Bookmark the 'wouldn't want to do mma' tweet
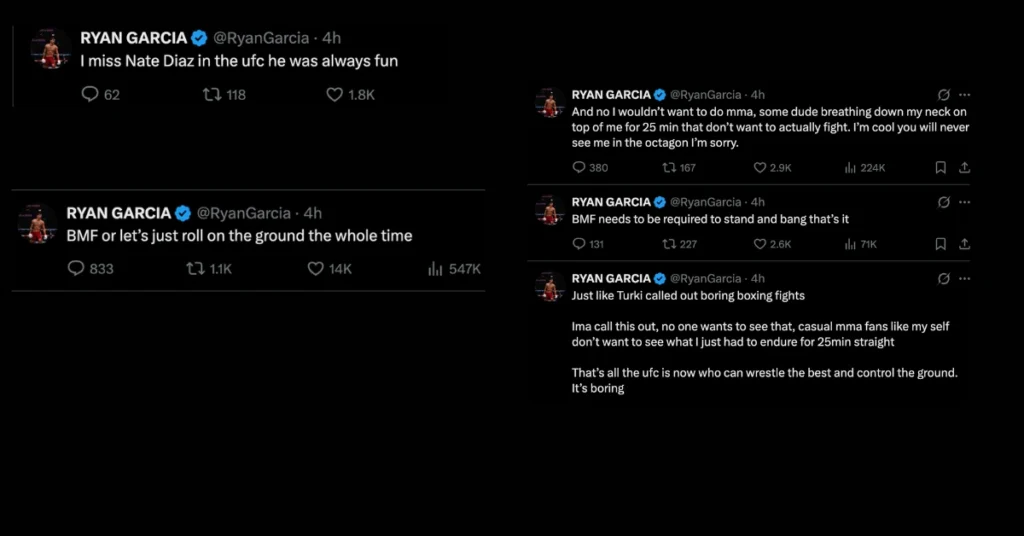 tap(940, 168)
